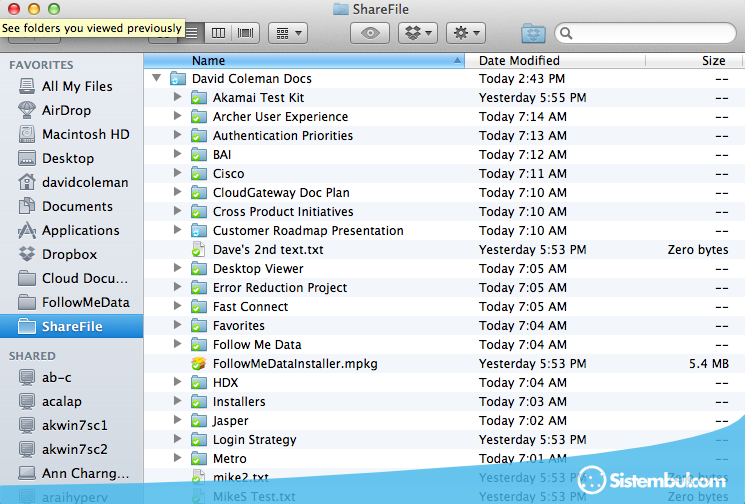The image size is (745, 504).
Task: Expand the Login Strategy folder
Action: [177, 439]
